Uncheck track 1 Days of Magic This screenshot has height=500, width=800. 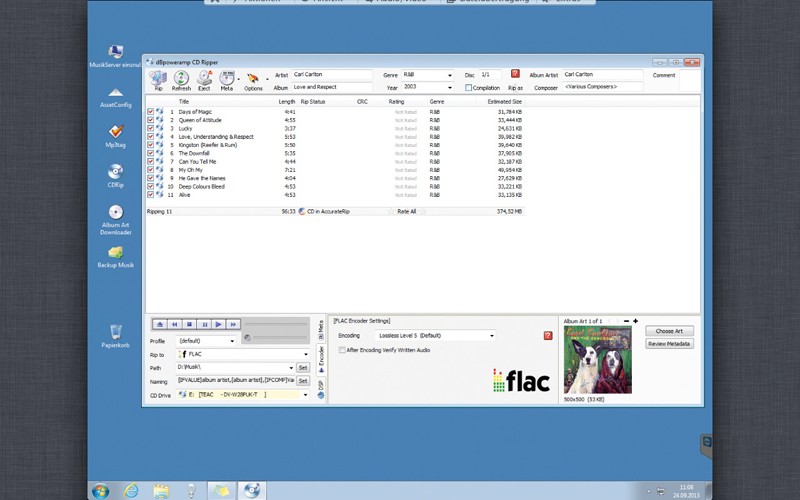[x=151, y=112]
